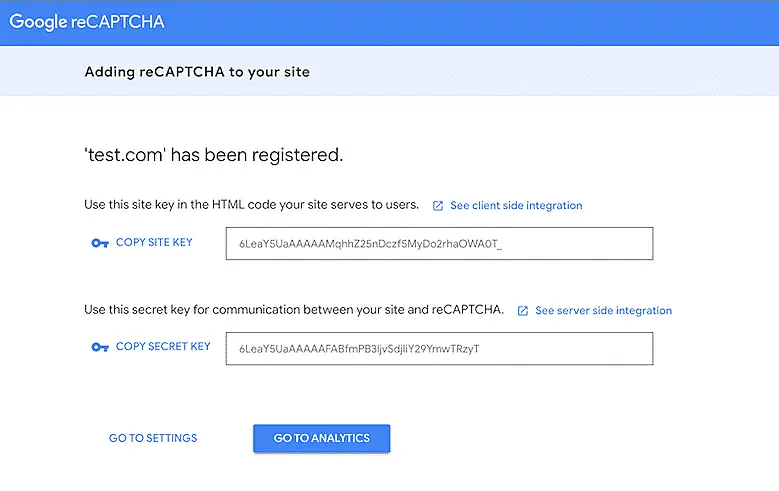The height and width of the screenshot is (491, 779).
Task: Click the key icon beside COPY SITE KEY
Action: [x=99, y=243]
